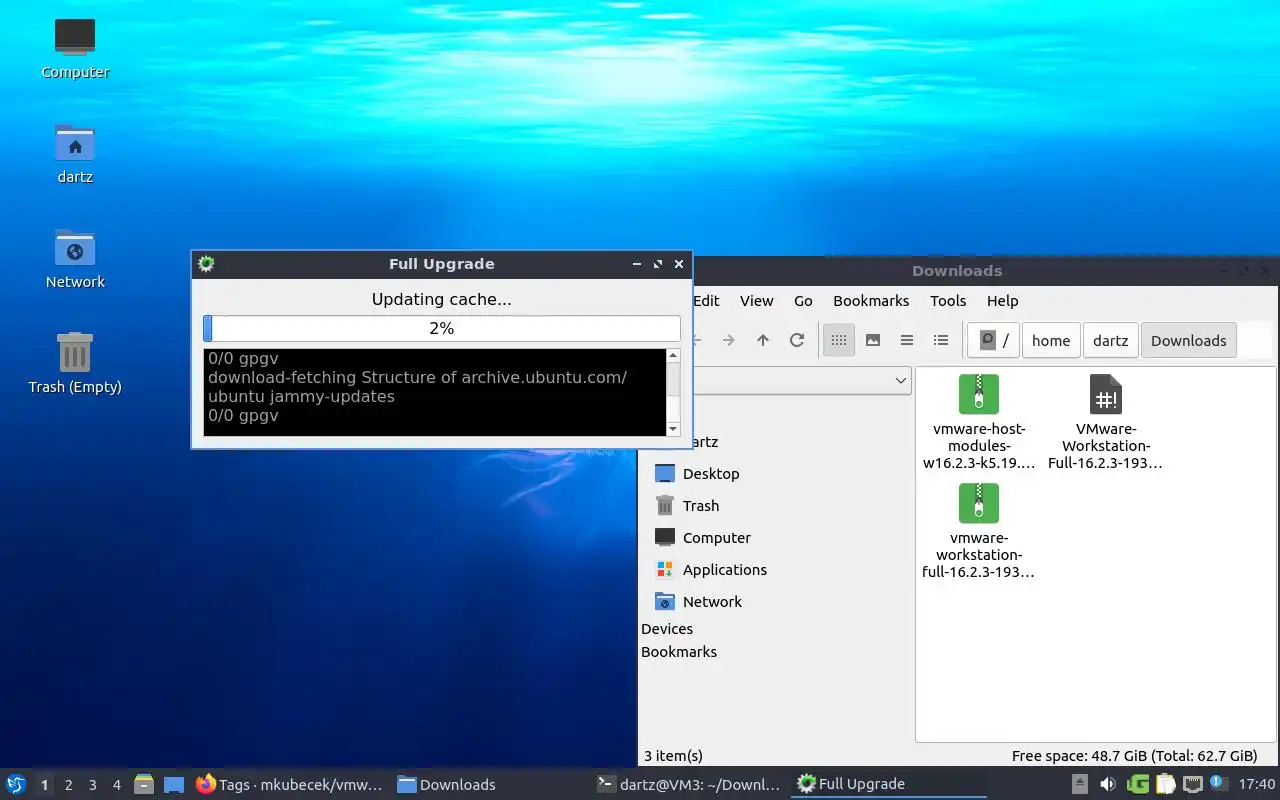Open the Help menu
The image size is (1280, 800).
pyautogui.click(x=1002, y=301)
